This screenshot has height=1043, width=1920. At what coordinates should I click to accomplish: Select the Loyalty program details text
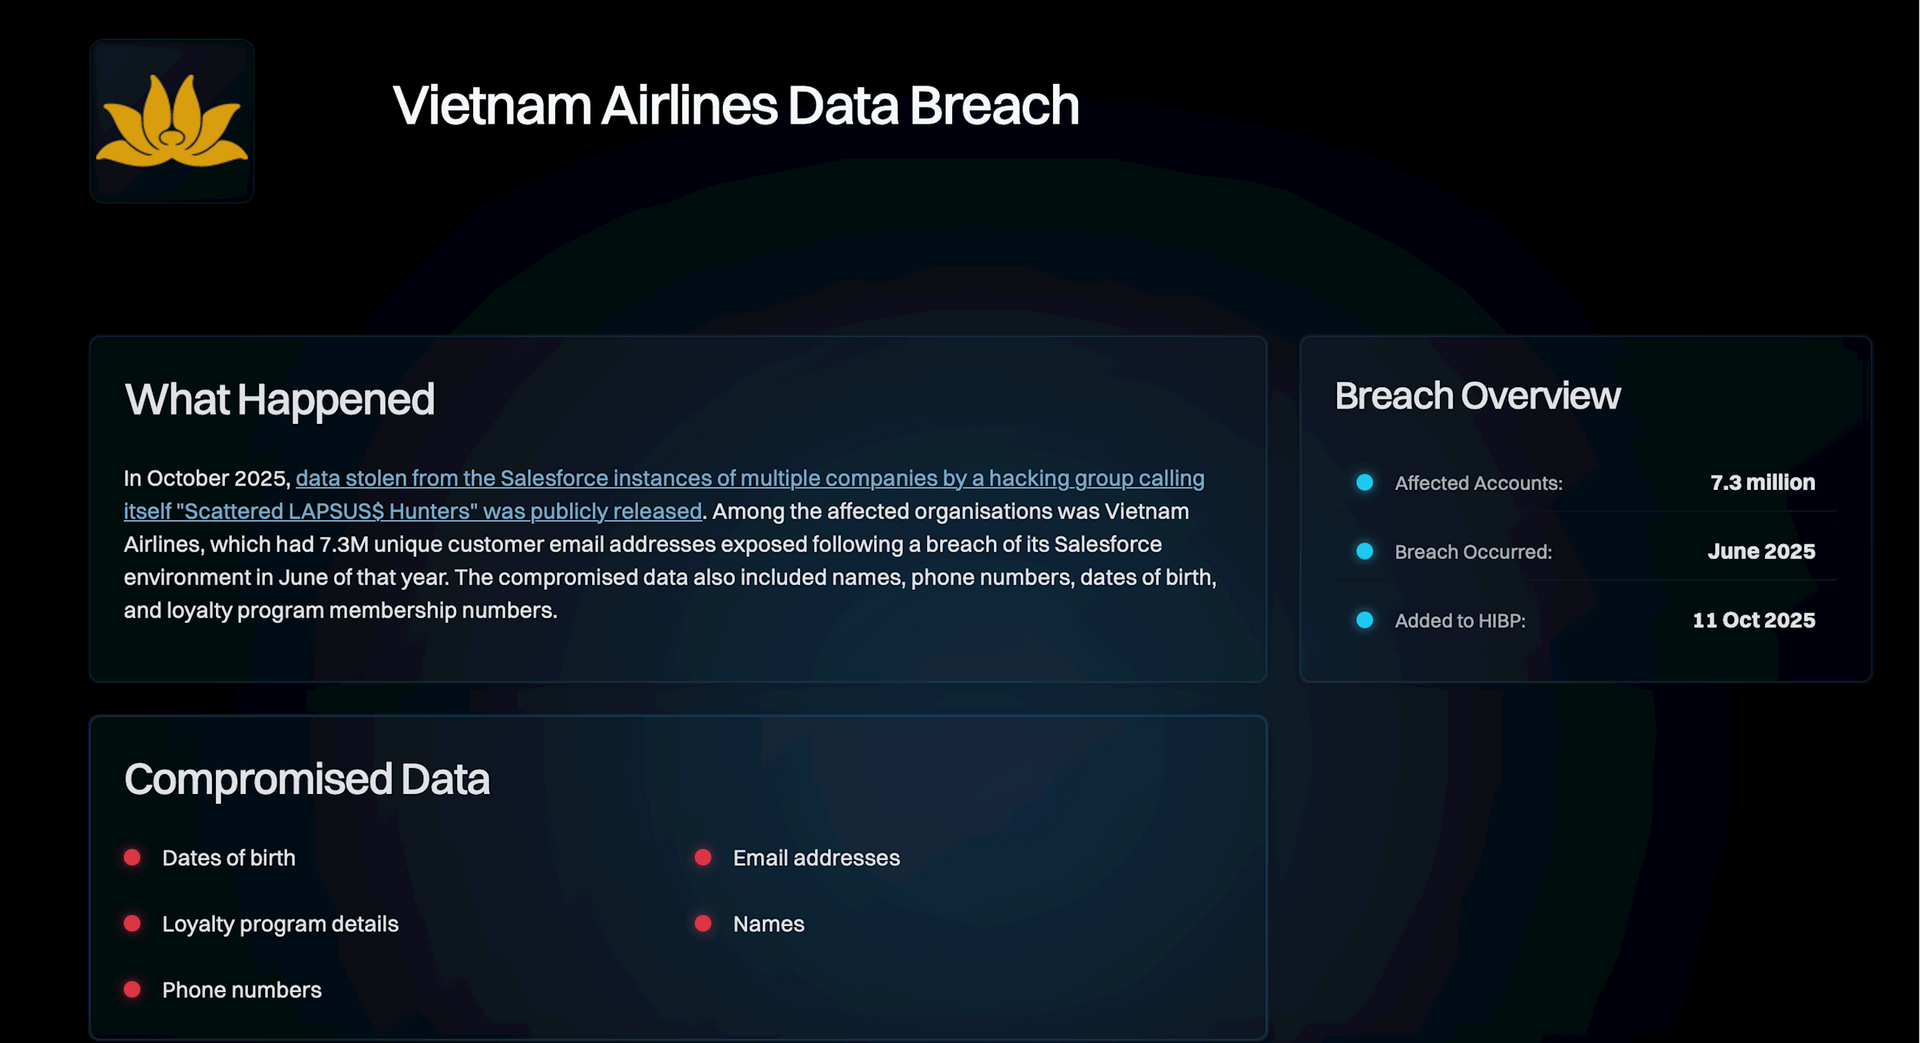[x=280, y=924]
